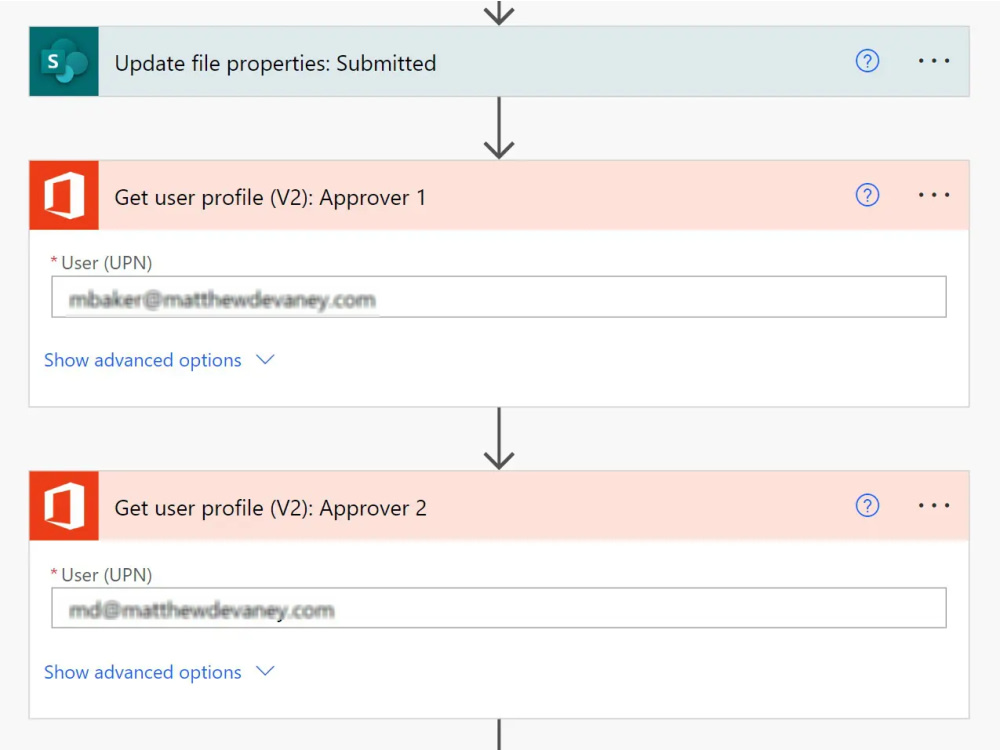The width and height of the screenshot is (1000, 750).
Task: Open help for Update file properties: Submitted
Action: [x=867, y=61]
